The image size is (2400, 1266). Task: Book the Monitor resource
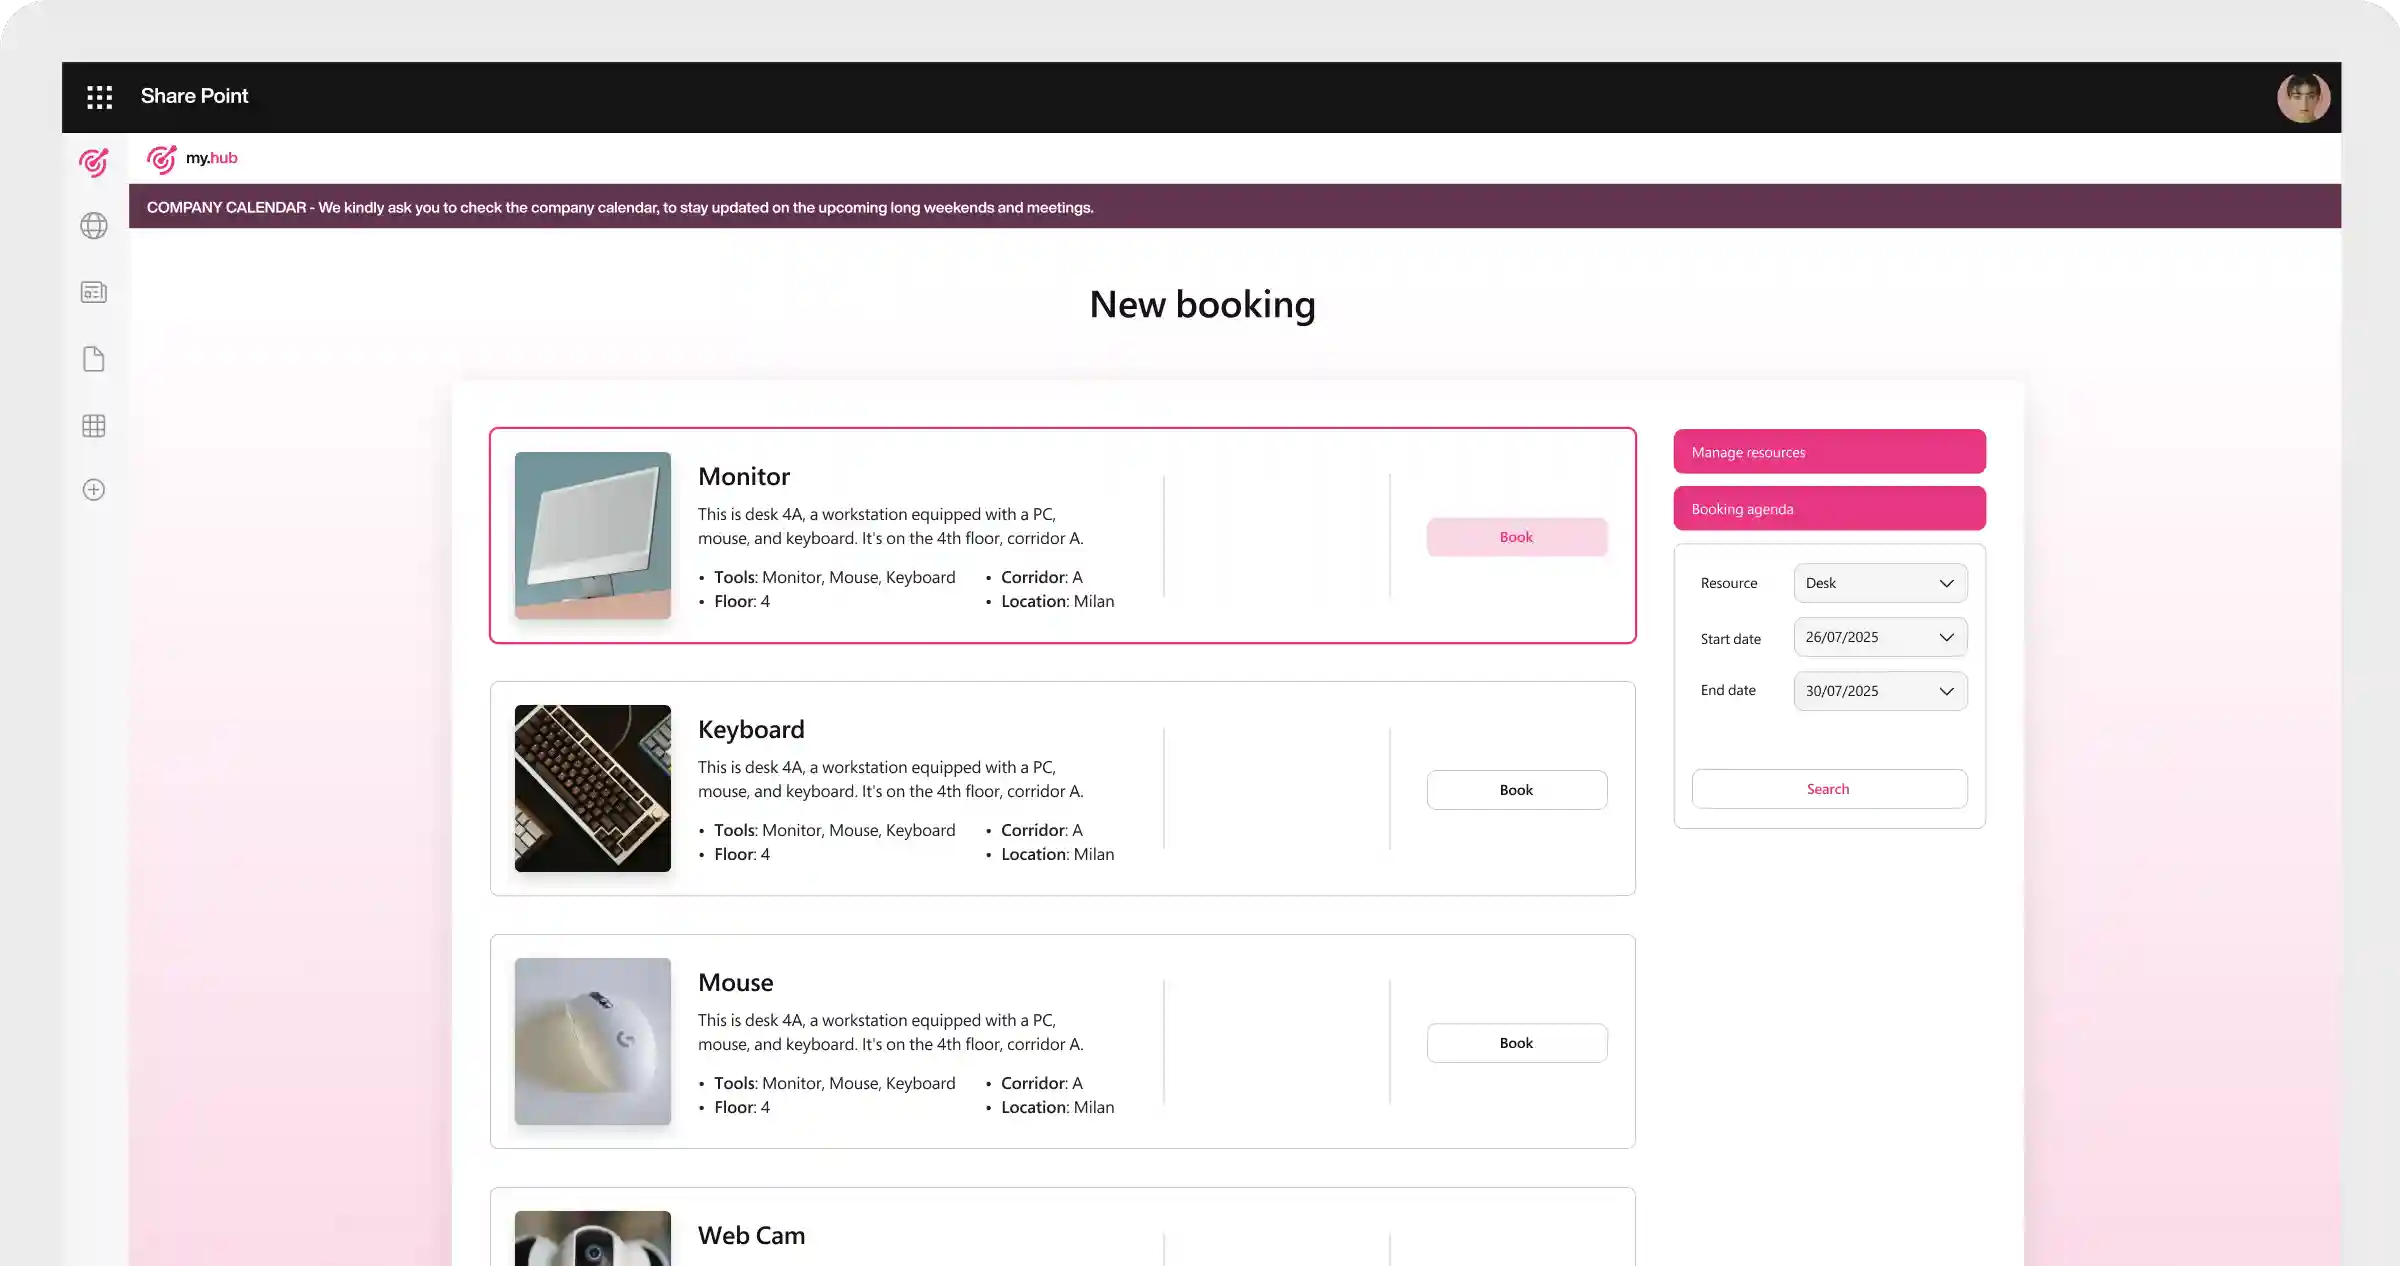pyautogui.click(x=1516, y=537)
